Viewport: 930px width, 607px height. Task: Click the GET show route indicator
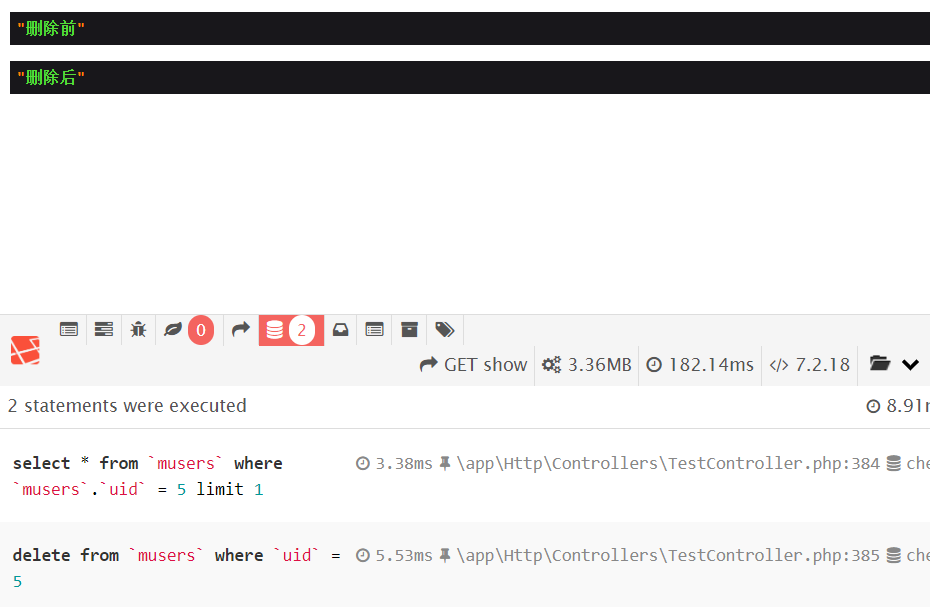click(x=473, y=364)
